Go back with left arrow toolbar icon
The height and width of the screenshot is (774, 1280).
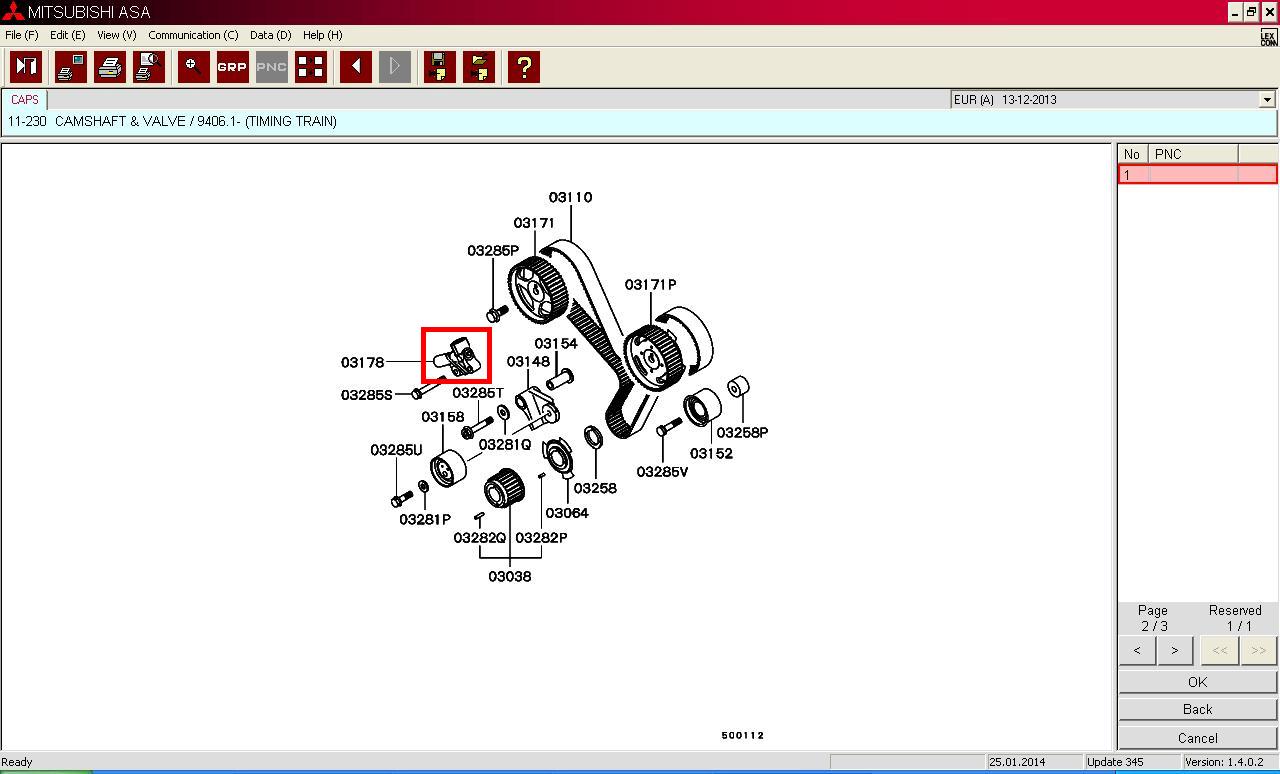[x=356, y=67]
